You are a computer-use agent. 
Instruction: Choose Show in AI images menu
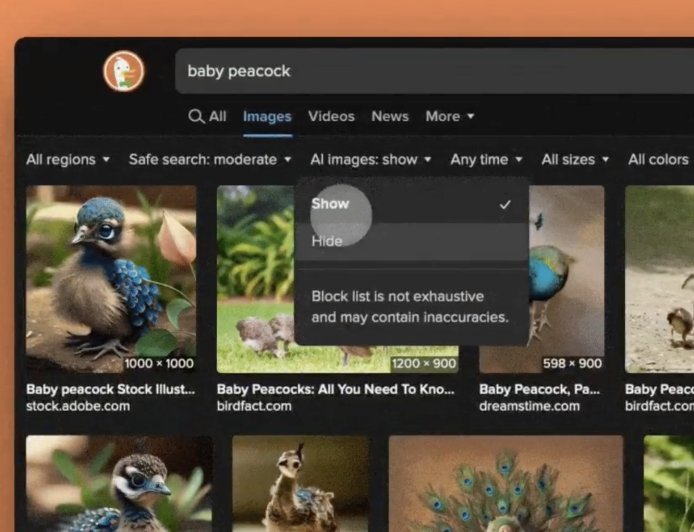(x=412, y=204)
